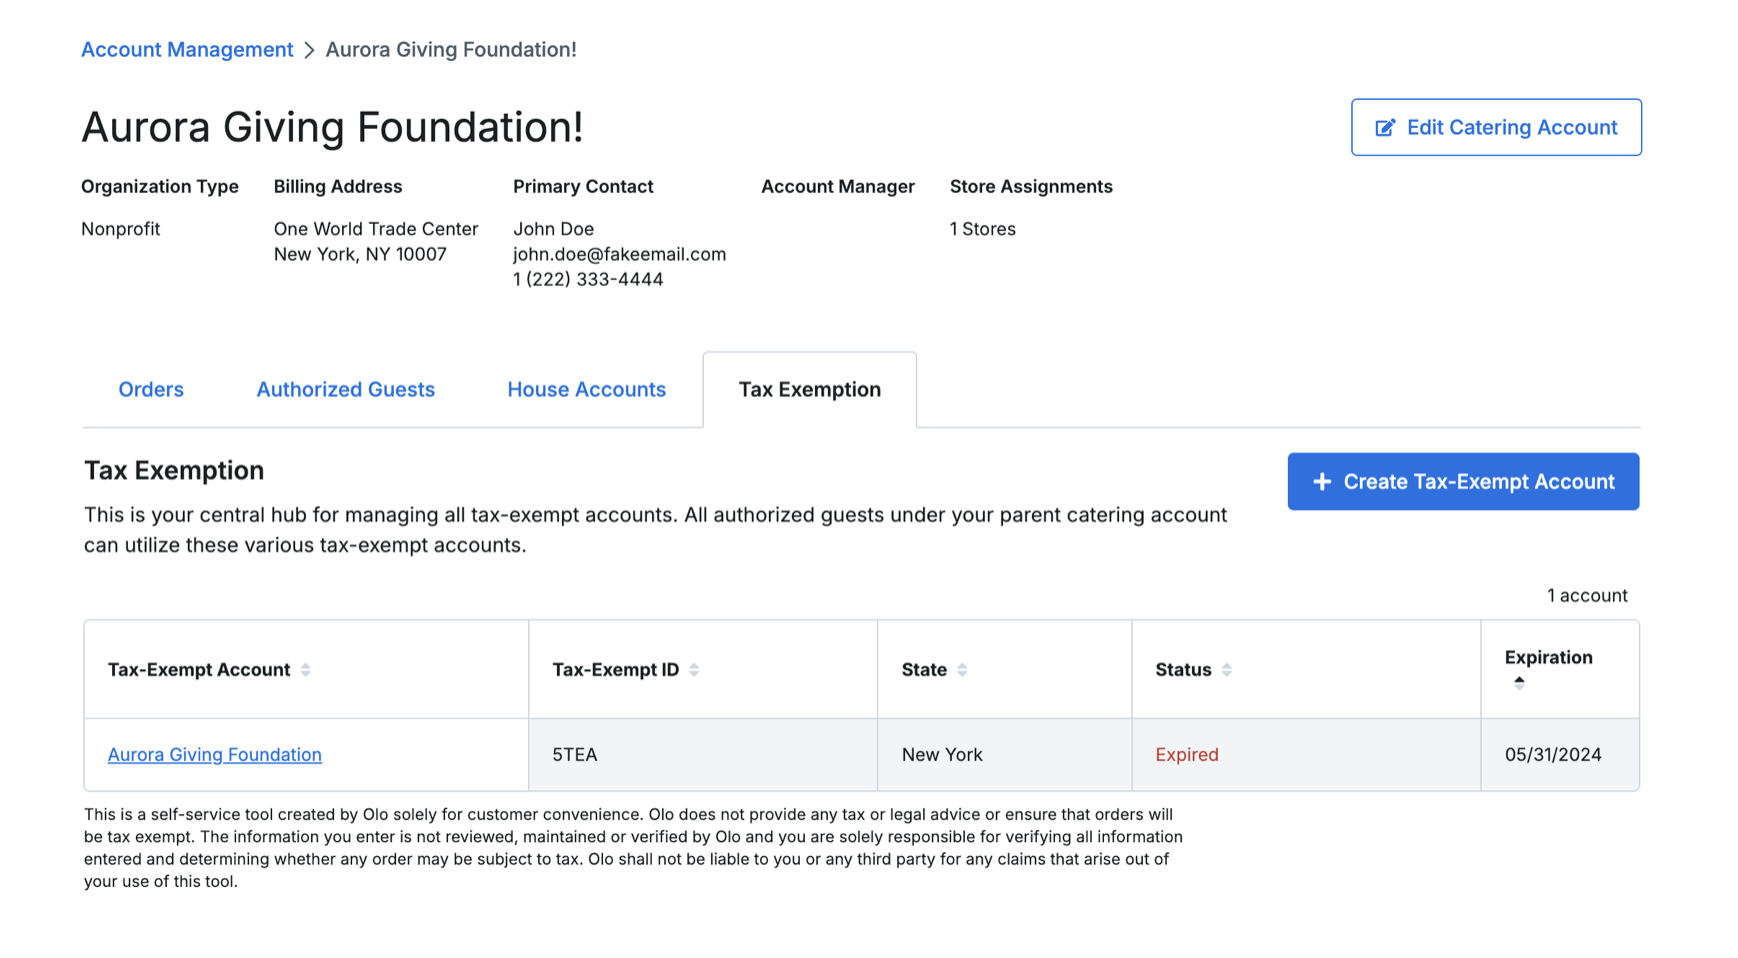Click the Organization Type label

coord(160,186)
